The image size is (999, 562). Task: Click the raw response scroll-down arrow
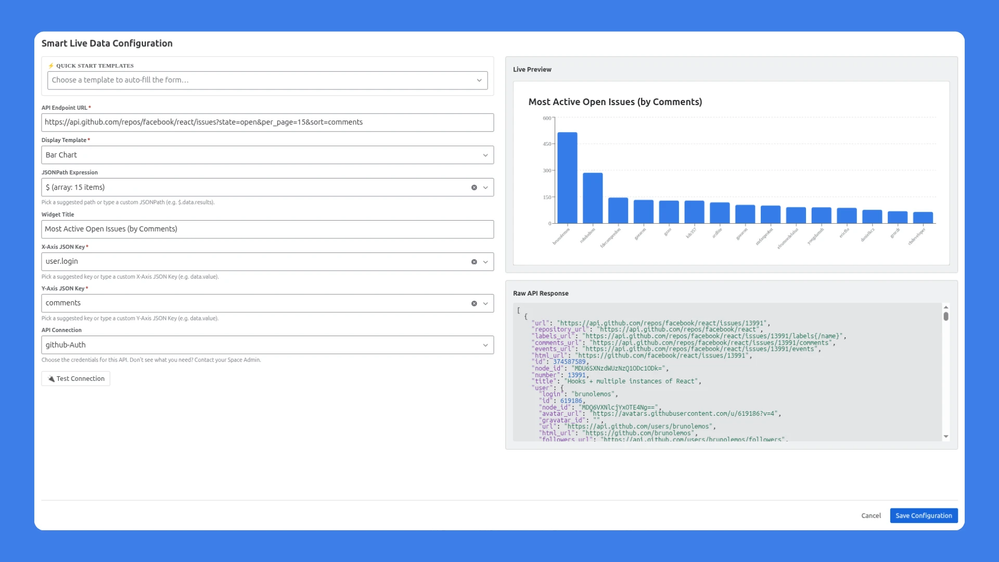point(945,436)
